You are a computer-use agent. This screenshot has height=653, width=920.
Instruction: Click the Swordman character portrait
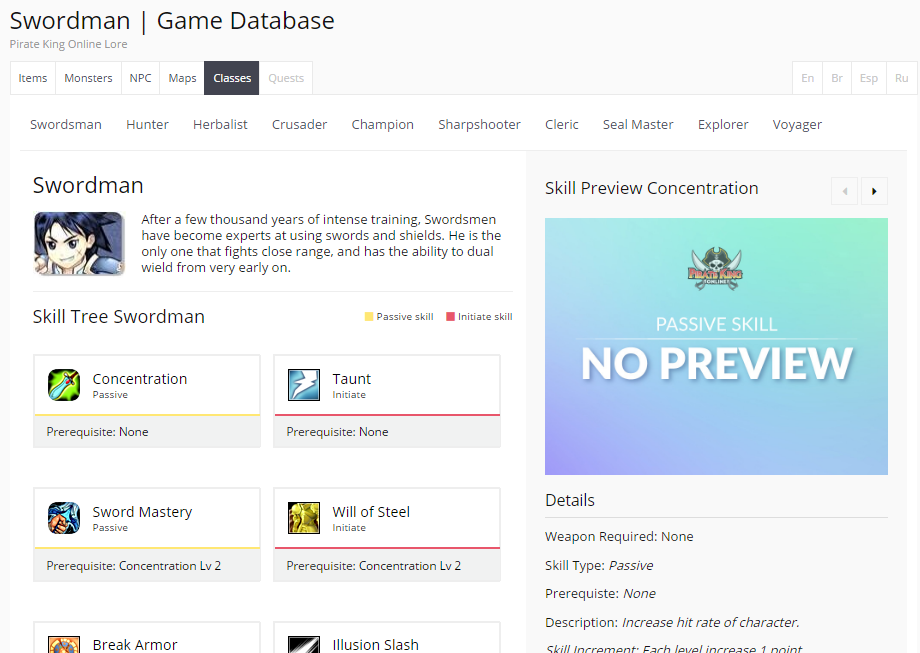tap(79, 243)
